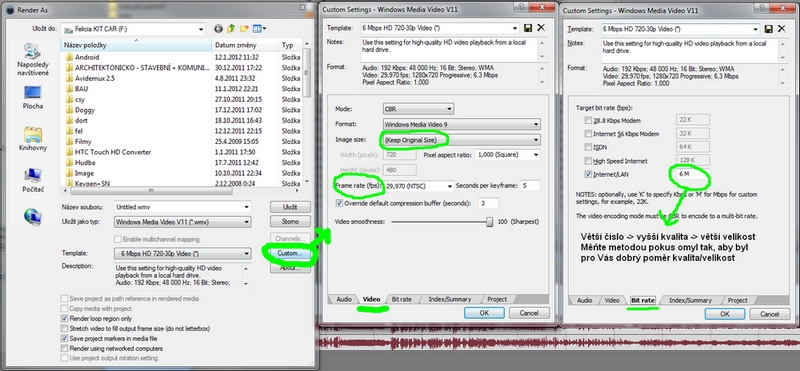Screen dimensions: 800x371
Task: Click the Back navigation icon in Render As
Action: [x=219, y=29]
